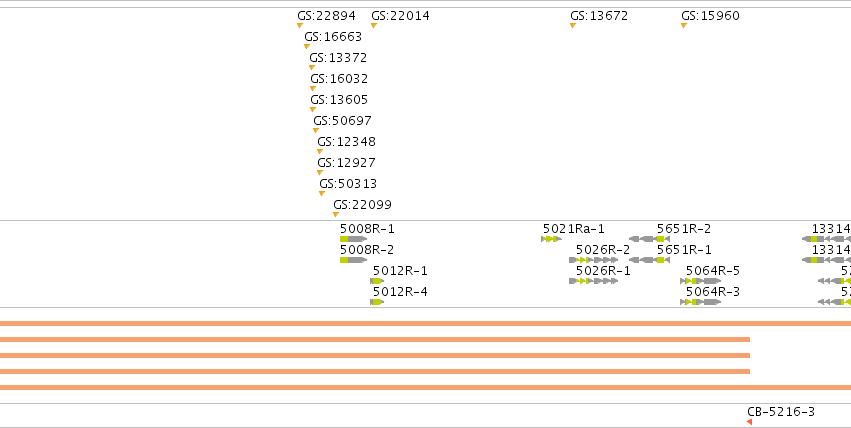Select the GS:22014 insertion marker

373,25
